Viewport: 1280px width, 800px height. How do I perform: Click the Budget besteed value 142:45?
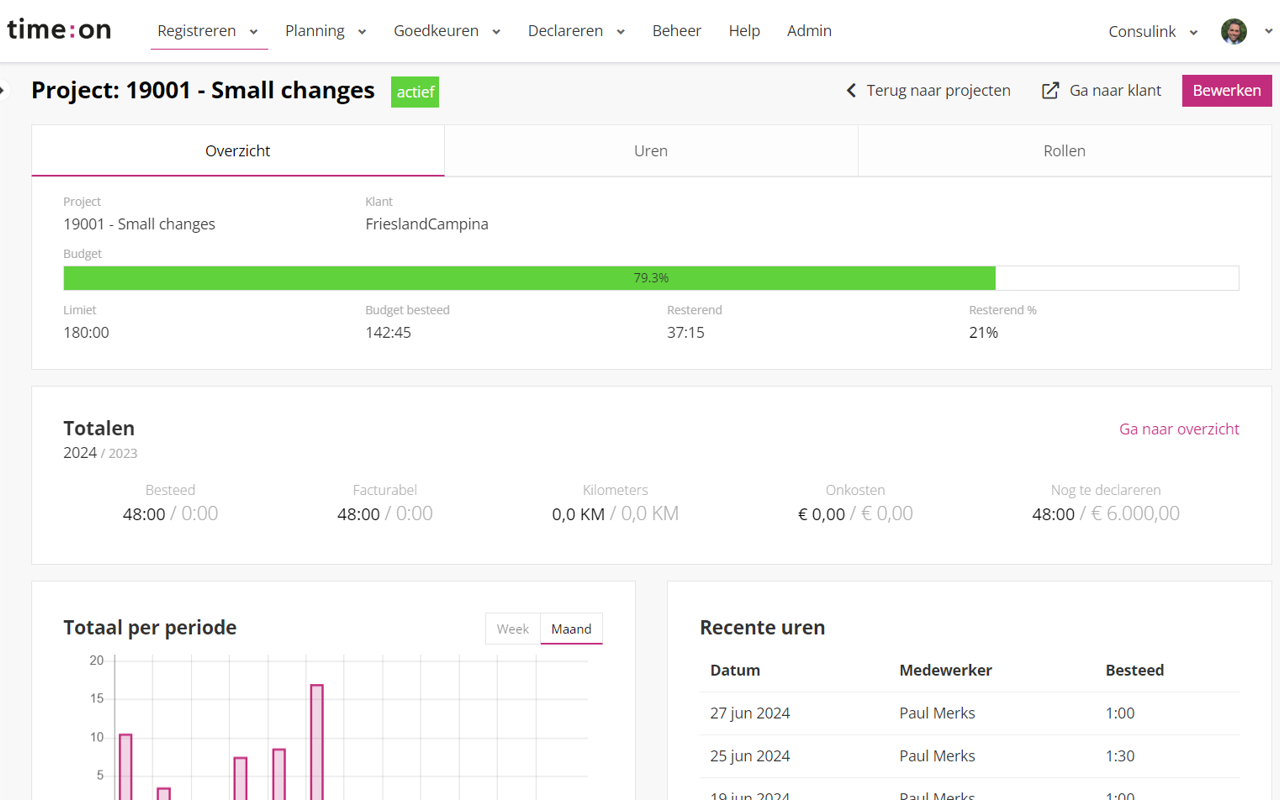click(x=388, y=332)
